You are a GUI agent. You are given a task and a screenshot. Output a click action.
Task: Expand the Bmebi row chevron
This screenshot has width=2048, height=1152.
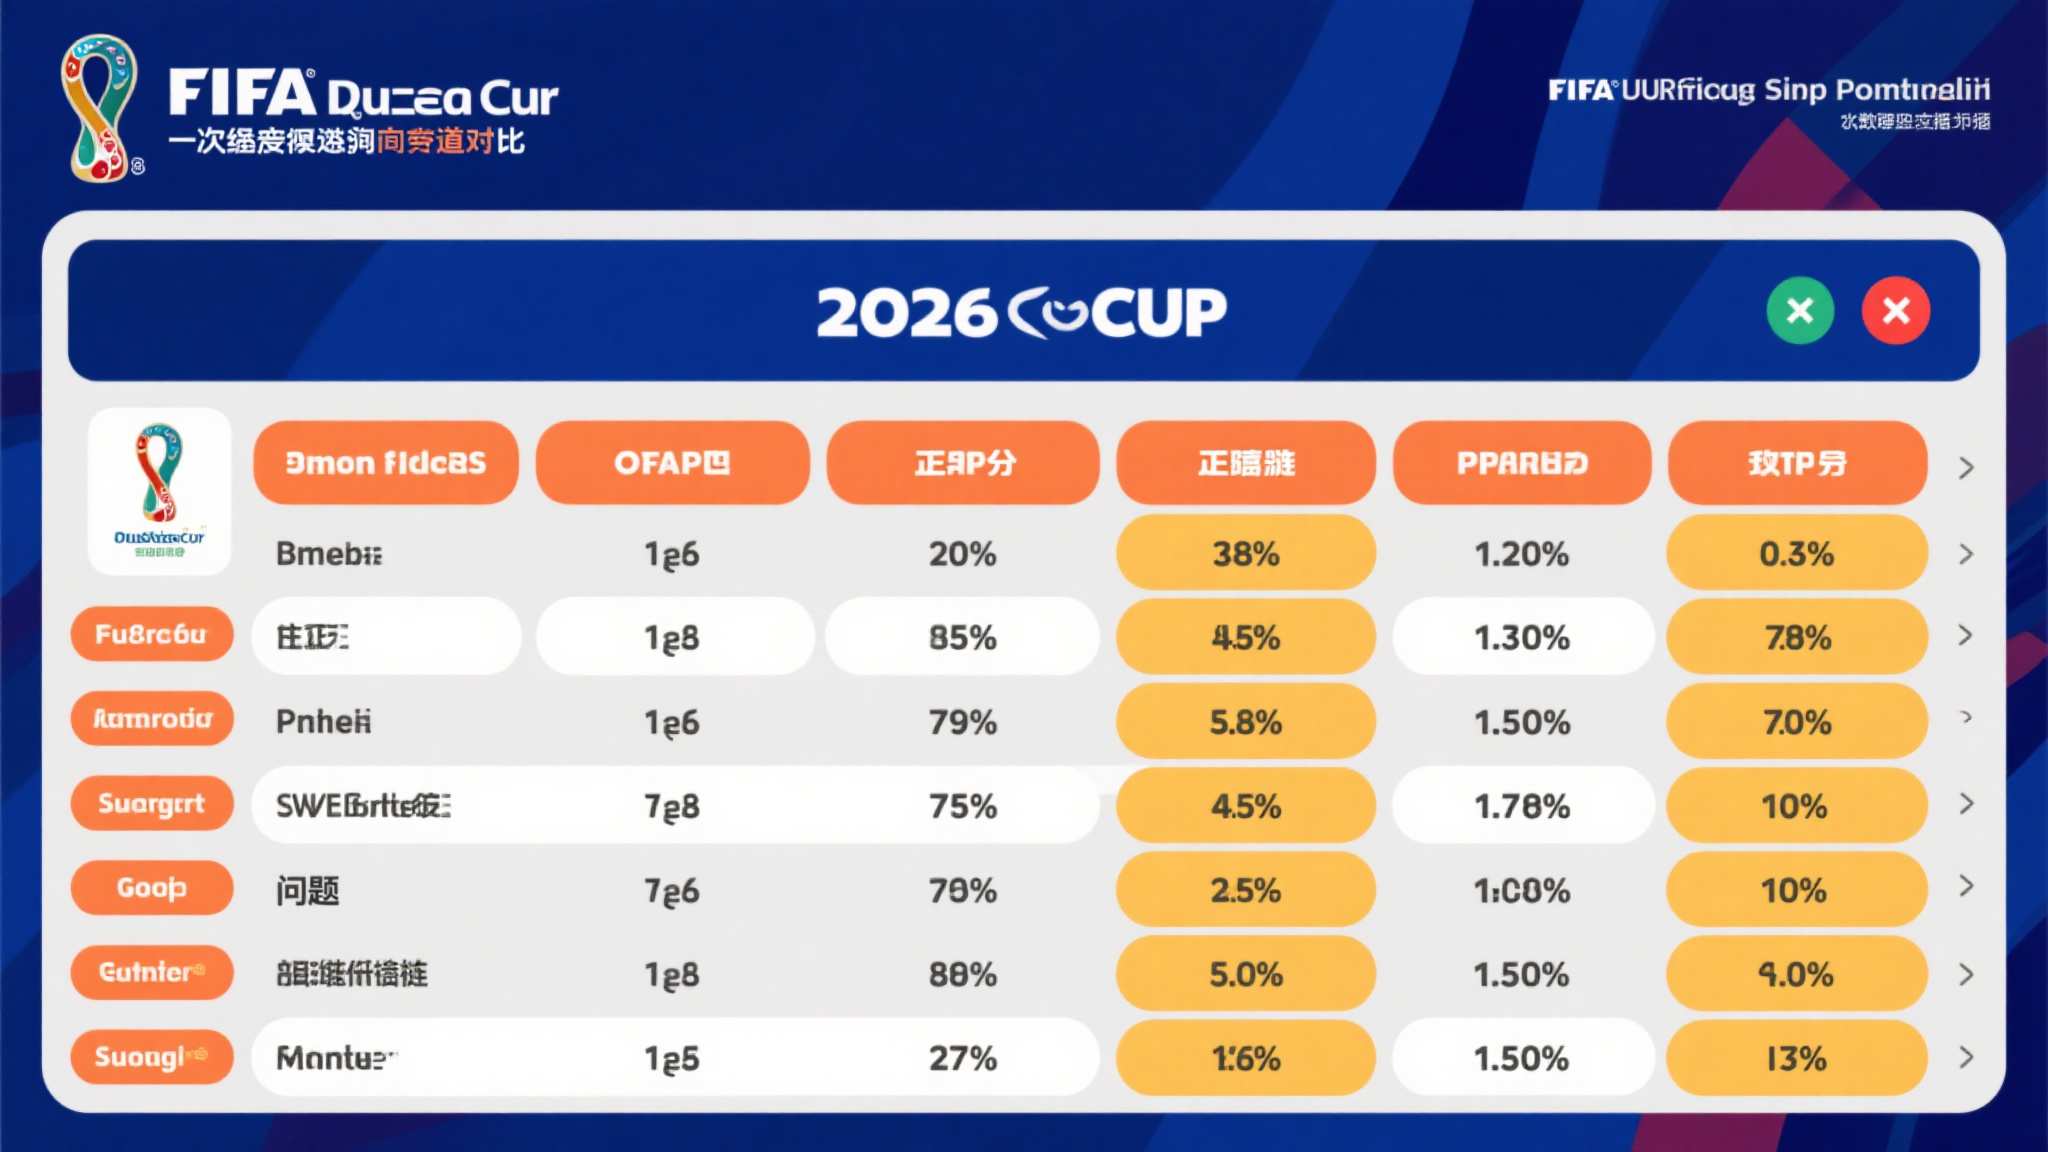pos(1966,554)
